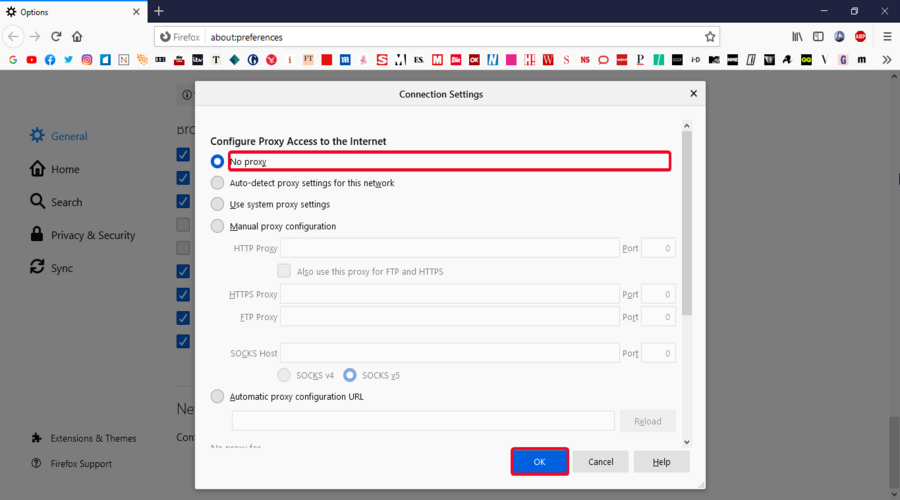Screen dimensions: 900x500
Task: Click the SOCKS Host Port field
Action: 658,353
